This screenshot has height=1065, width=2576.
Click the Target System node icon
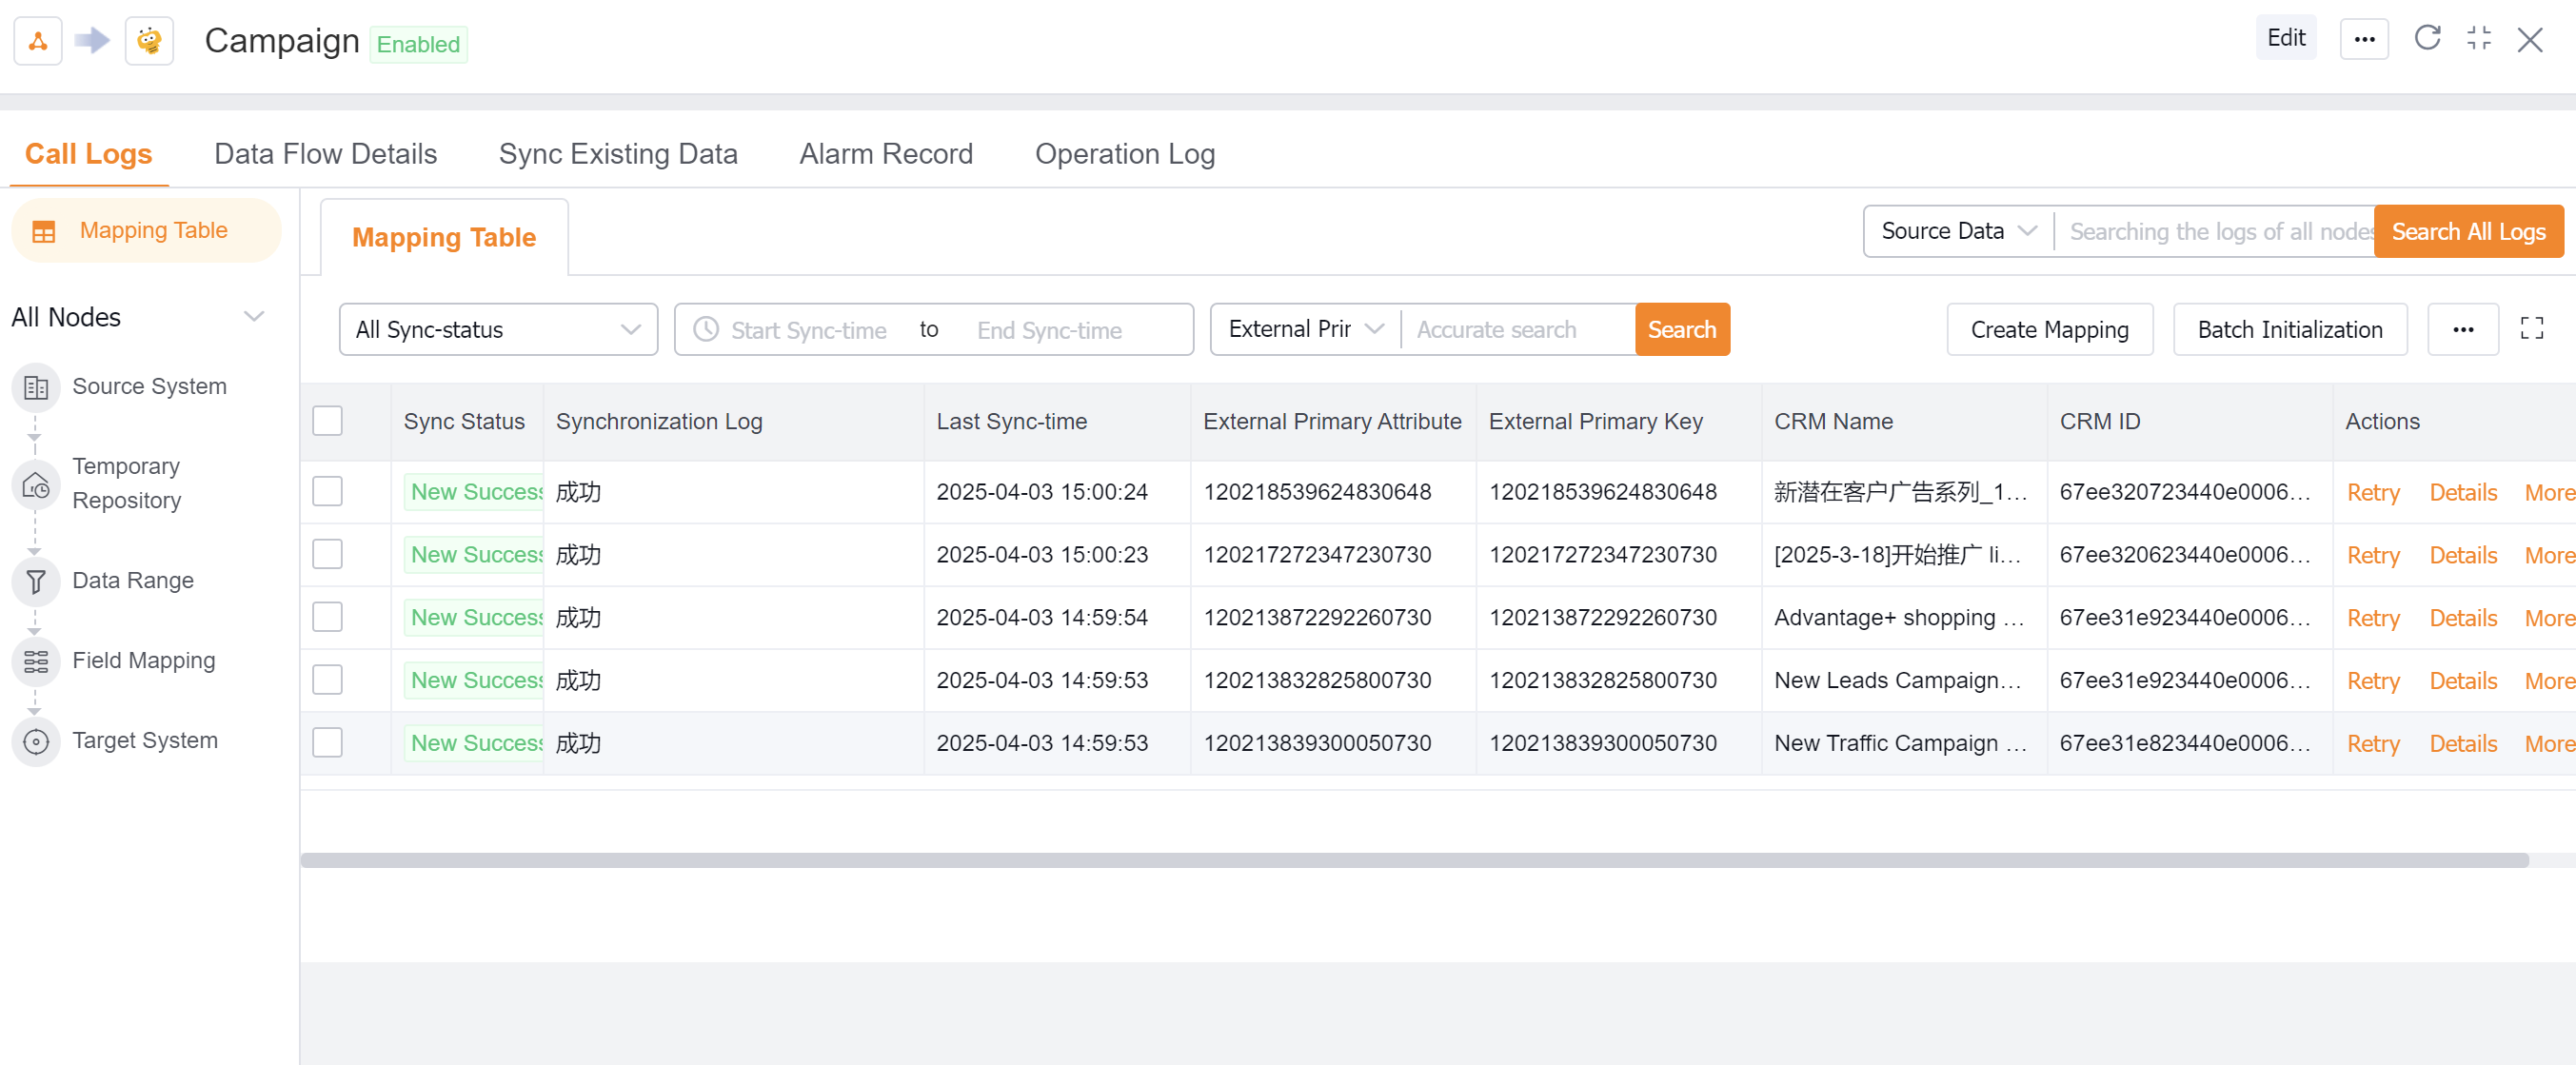(36, 741)
